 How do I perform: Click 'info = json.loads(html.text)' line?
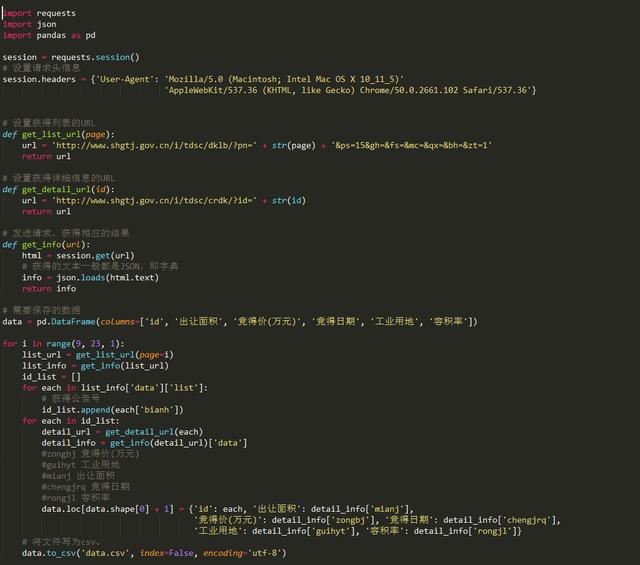tap(90, 278)
